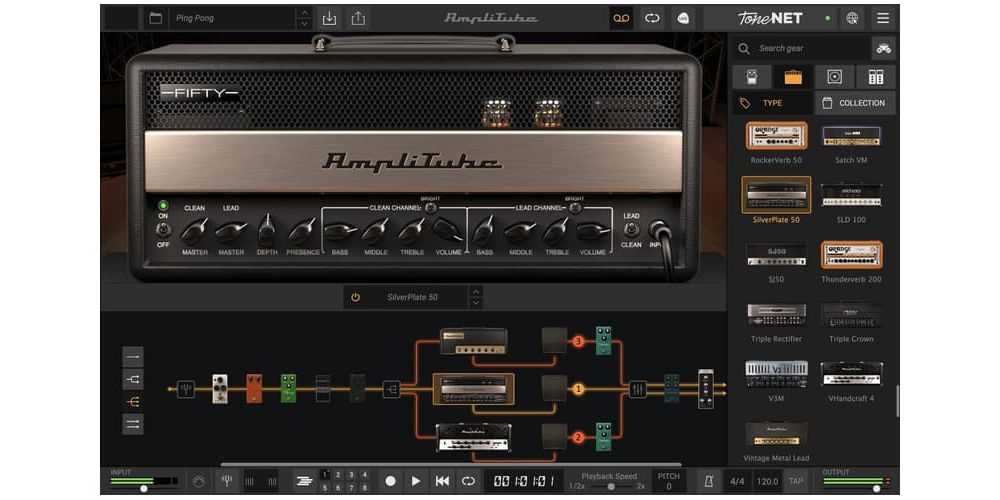The width and height of the screenshot is (1000, 500).
Task: Open the tuner in bottom bar
Action: [x=226, y=481]
